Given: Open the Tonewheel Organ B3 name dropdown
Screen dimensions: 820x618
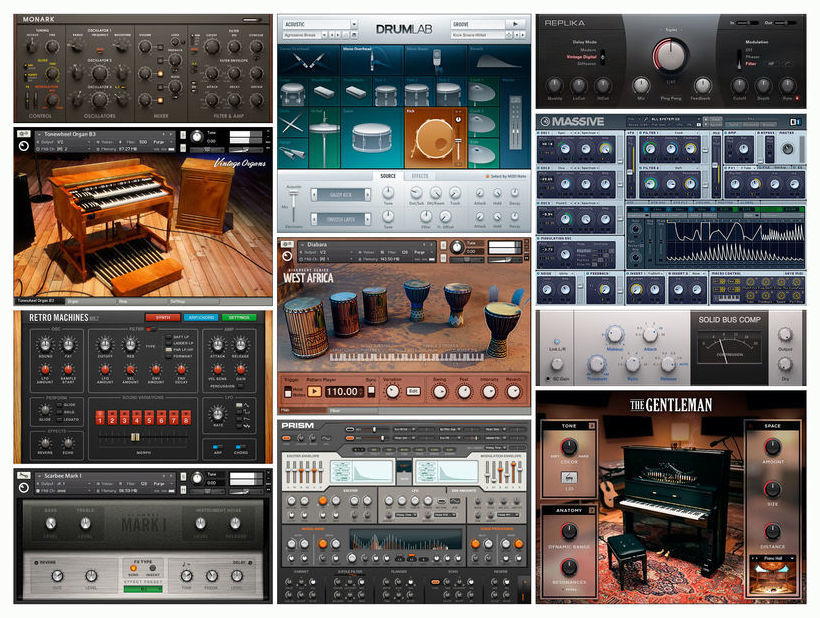Looking at the screenshot, I should pos(105,134).
